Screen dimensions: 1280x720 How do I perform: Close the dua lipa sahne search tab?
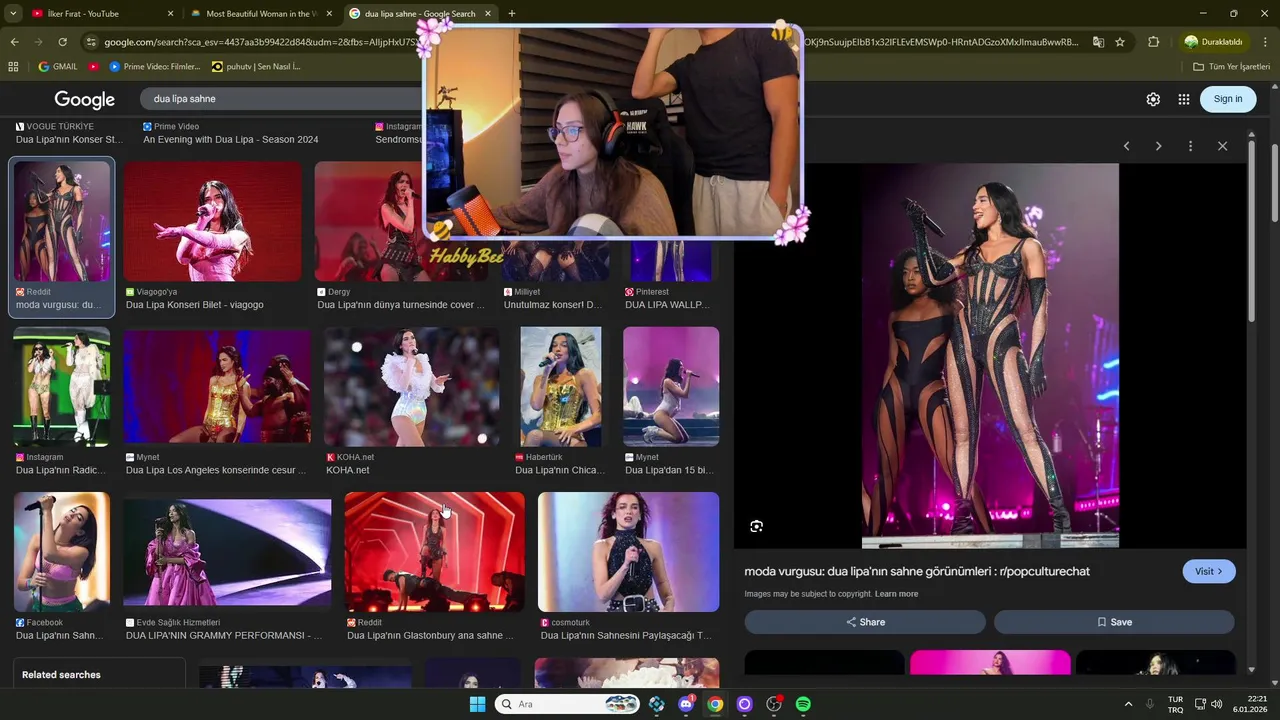[x=488, y=14]
